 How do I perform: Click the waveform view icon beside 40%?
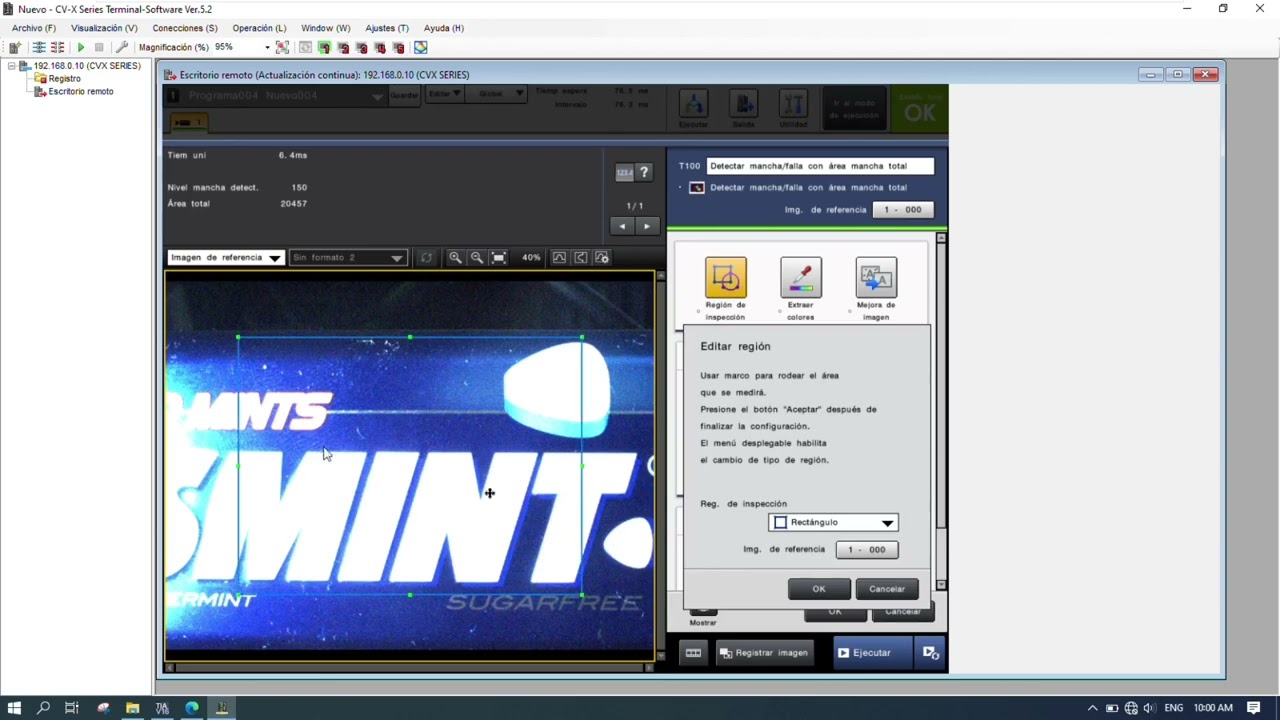(559, 257)
